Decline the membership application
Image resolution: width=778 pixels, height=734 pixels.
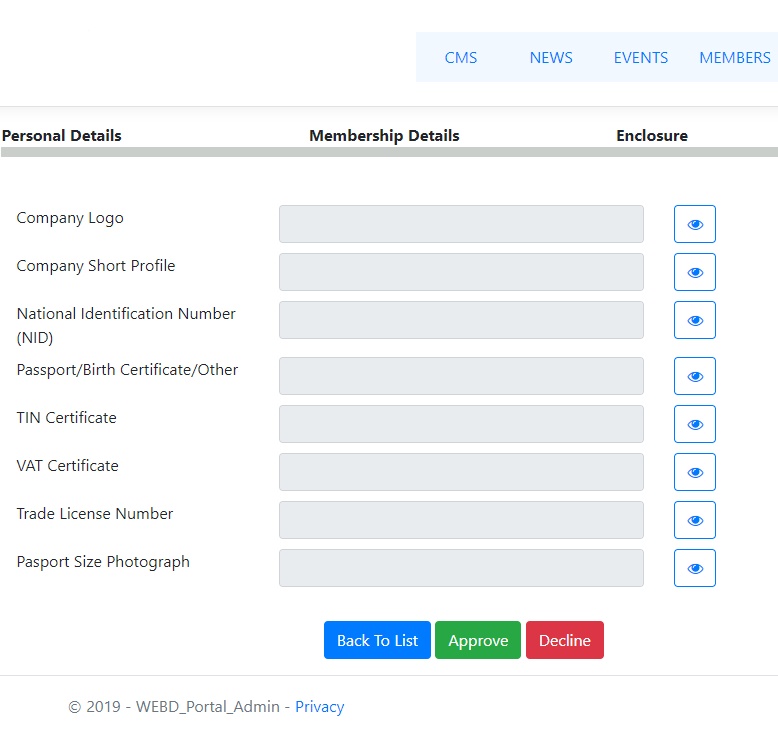pos(565,640)
